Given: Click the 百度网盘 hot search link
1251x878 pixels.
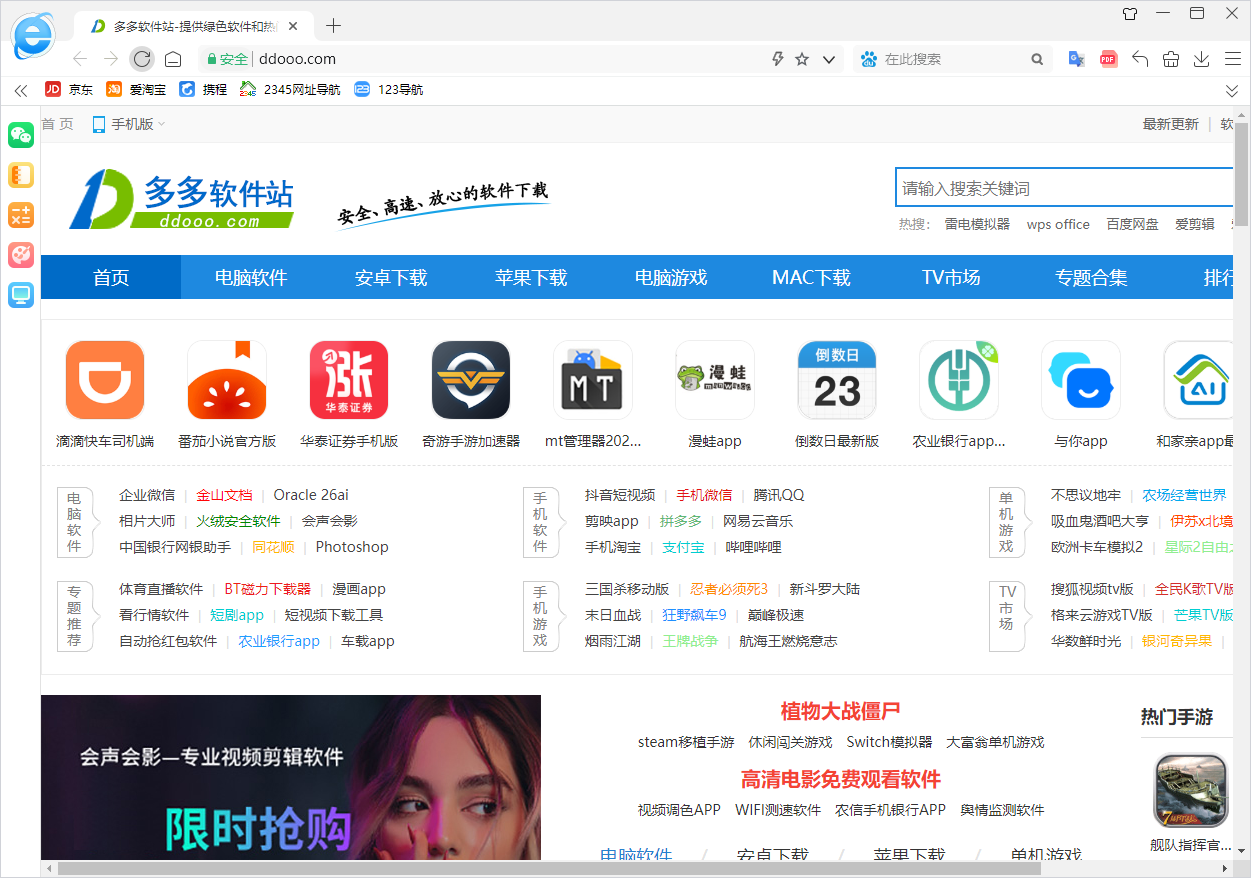Looking at the screenshot, I should click(x=1132, y=224).
